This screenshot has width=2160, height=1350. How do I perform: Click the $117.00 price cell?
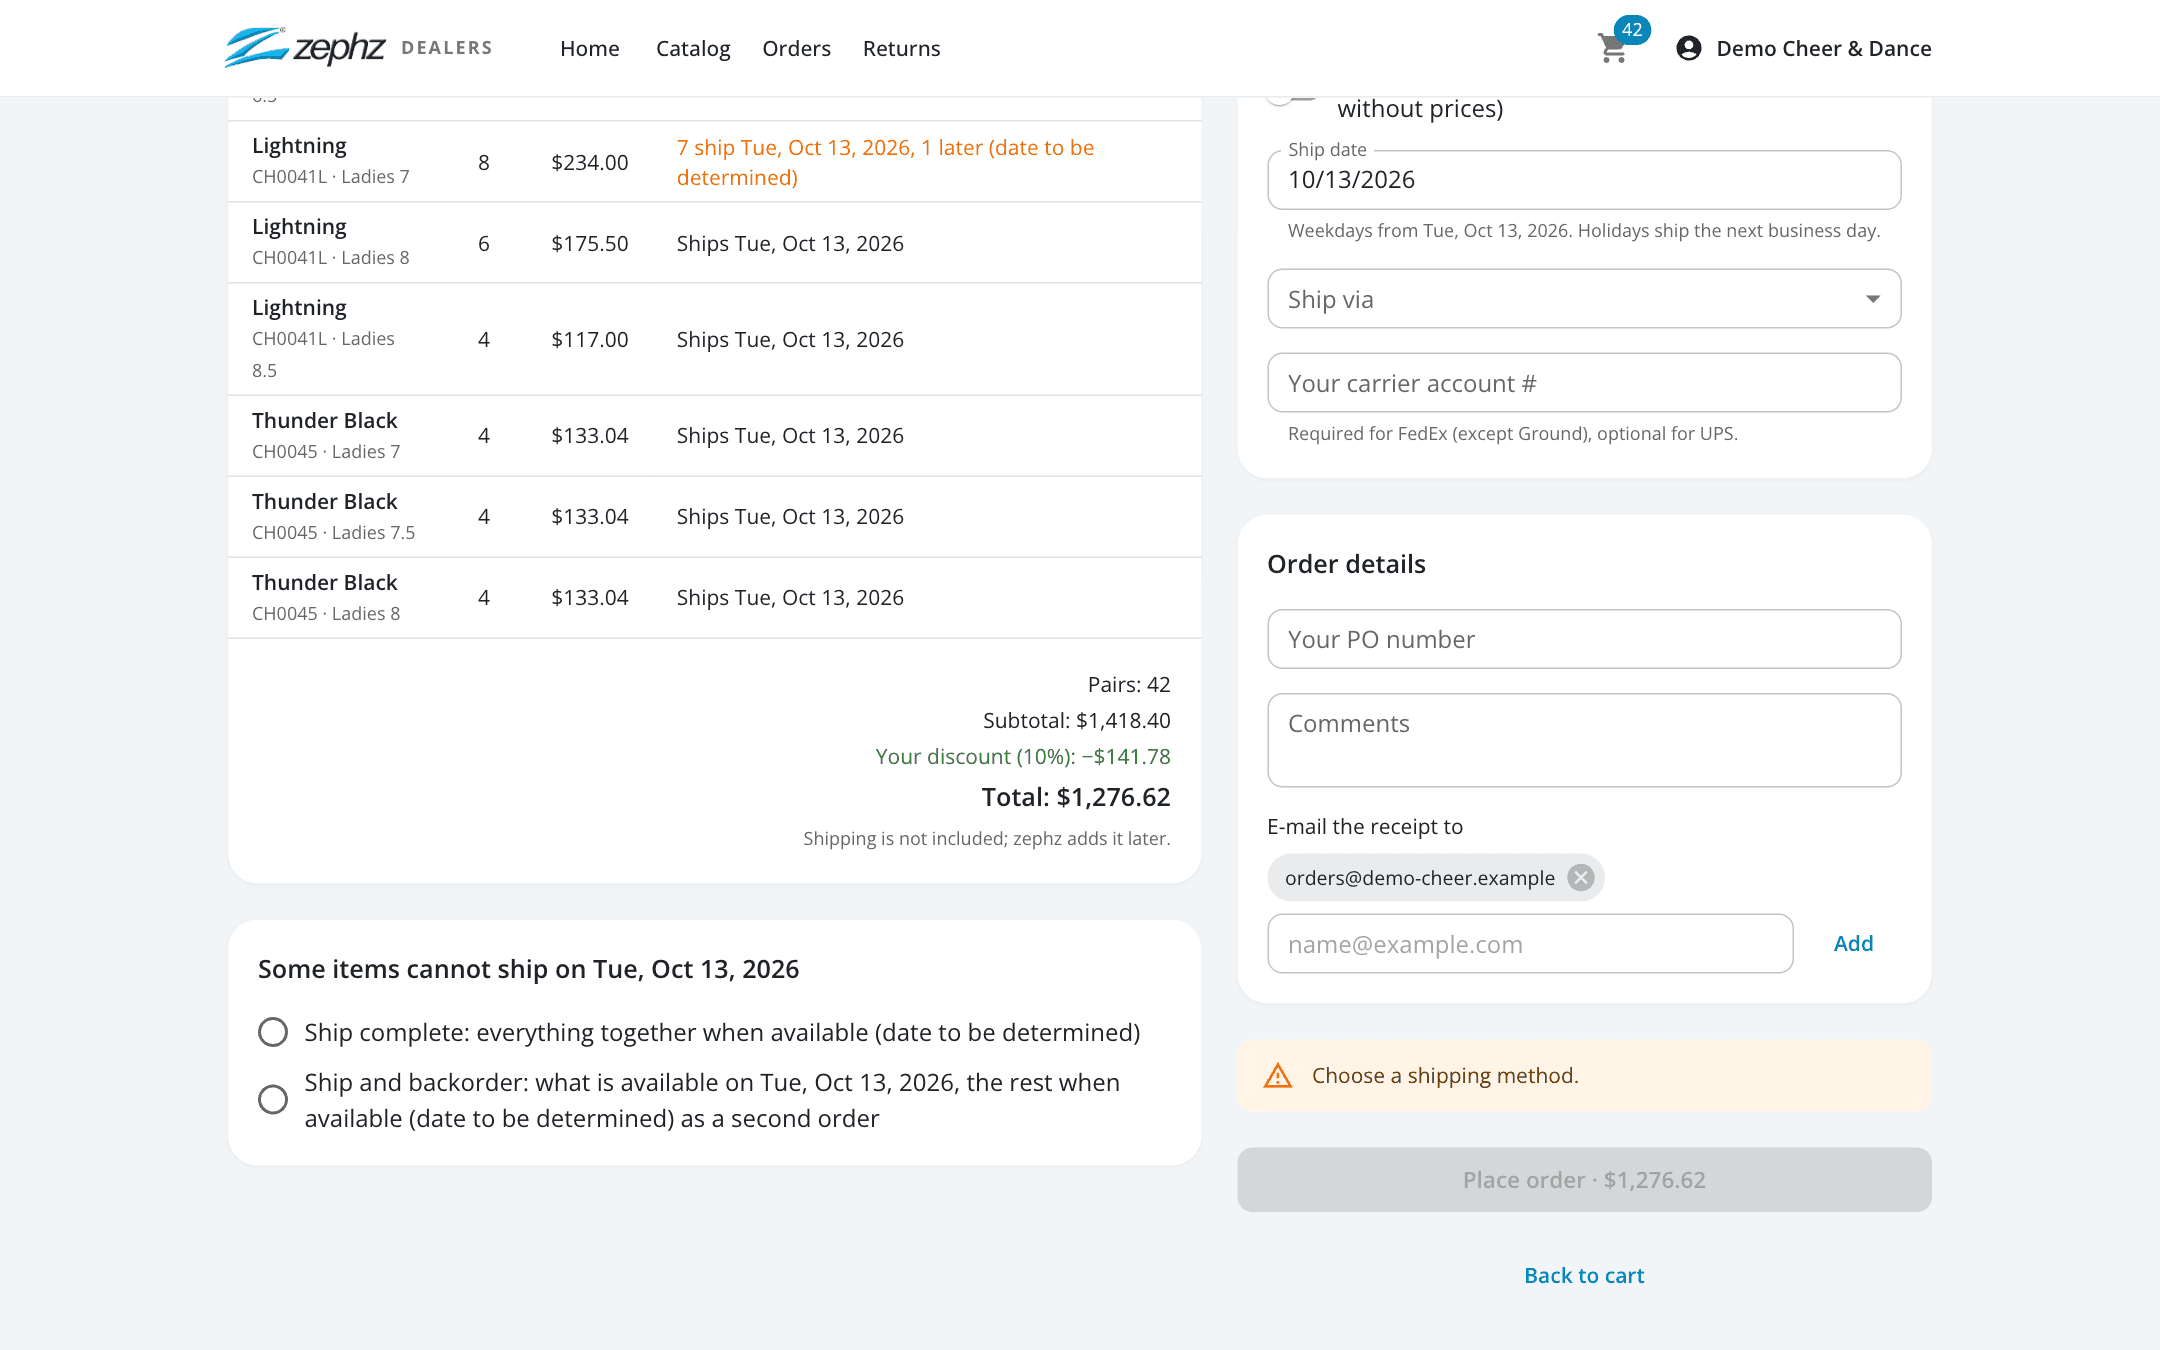(590, 340)
